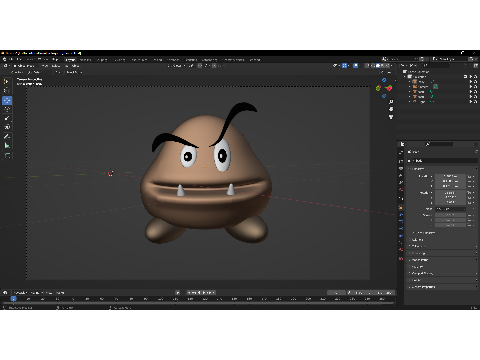Click the Location X value field

click(x=450, y=176)
